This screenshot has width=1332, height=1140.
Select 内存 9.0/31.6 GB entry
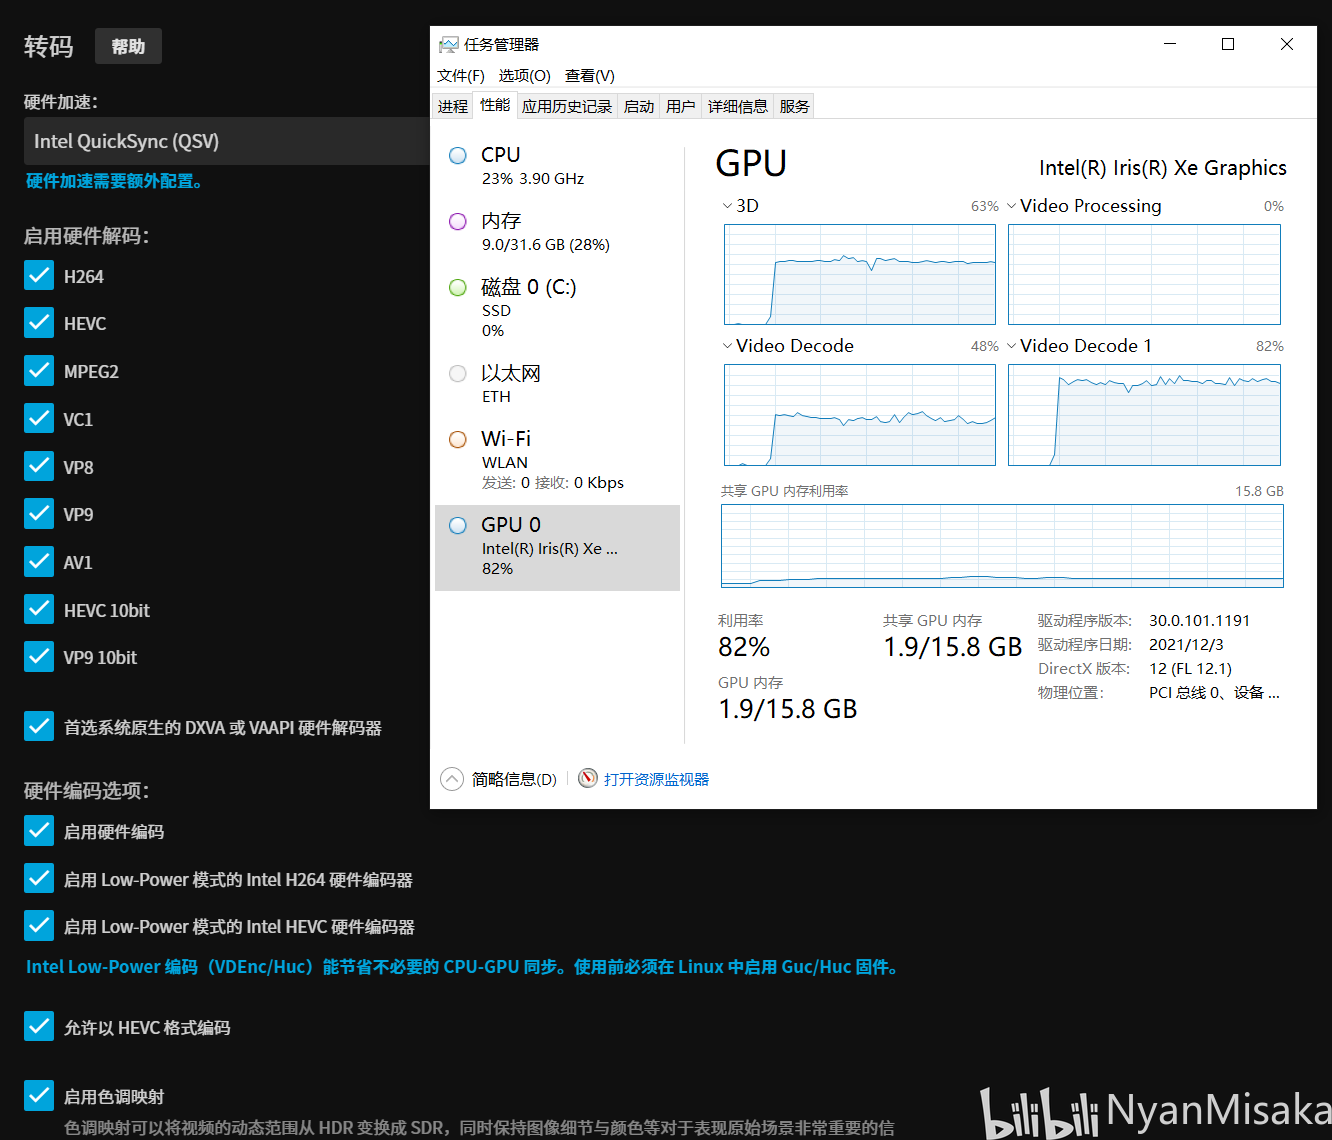point(558,232)
